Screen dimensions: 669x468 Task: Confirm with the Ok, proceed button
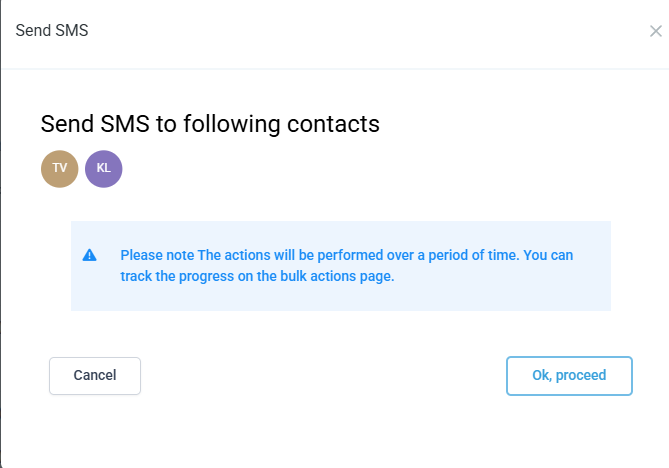[x=569, y=376]
